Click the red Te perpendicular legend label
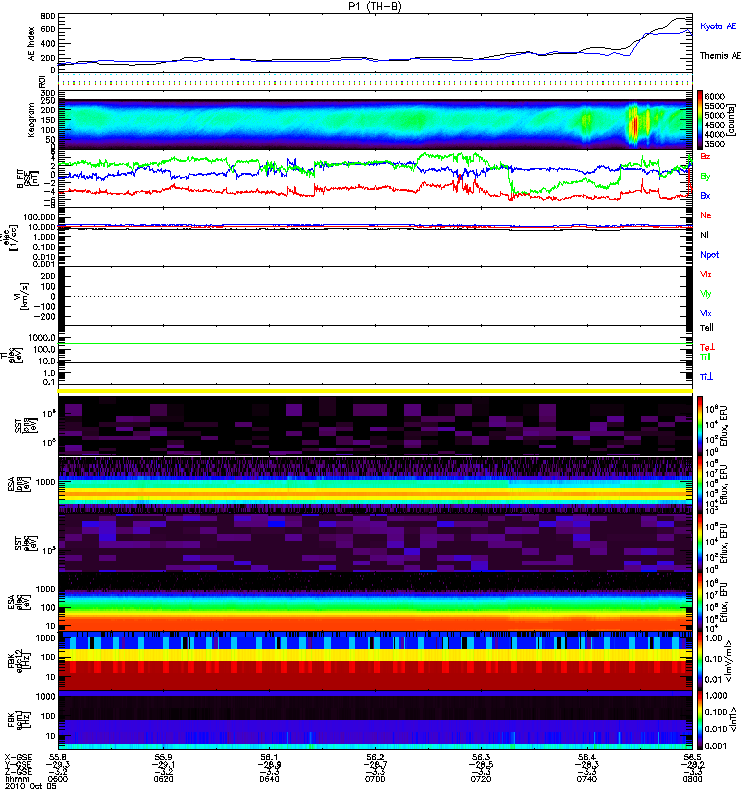 (x=707, y=347)
